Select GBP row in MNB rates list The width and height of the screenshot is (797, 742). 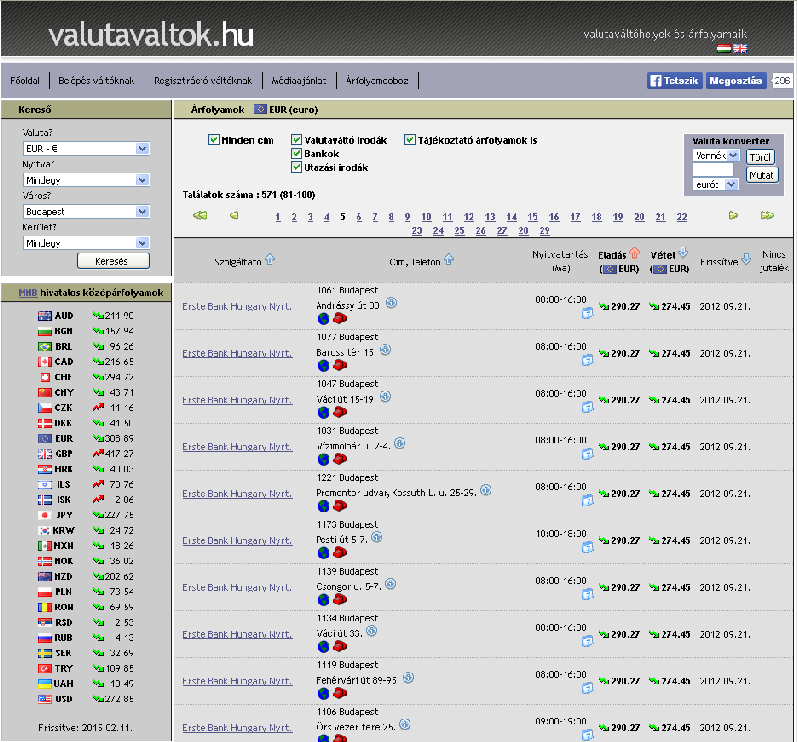click(x=85, y=453)
